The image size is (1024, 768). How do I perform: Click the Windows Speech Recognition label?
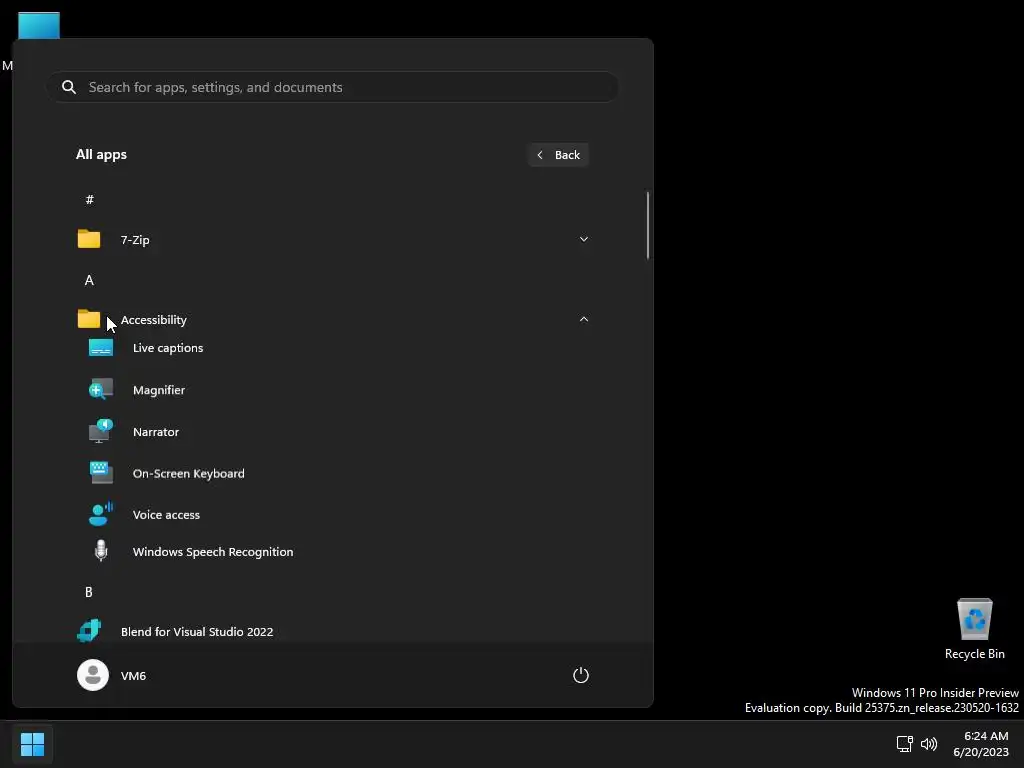click(213, 552)
